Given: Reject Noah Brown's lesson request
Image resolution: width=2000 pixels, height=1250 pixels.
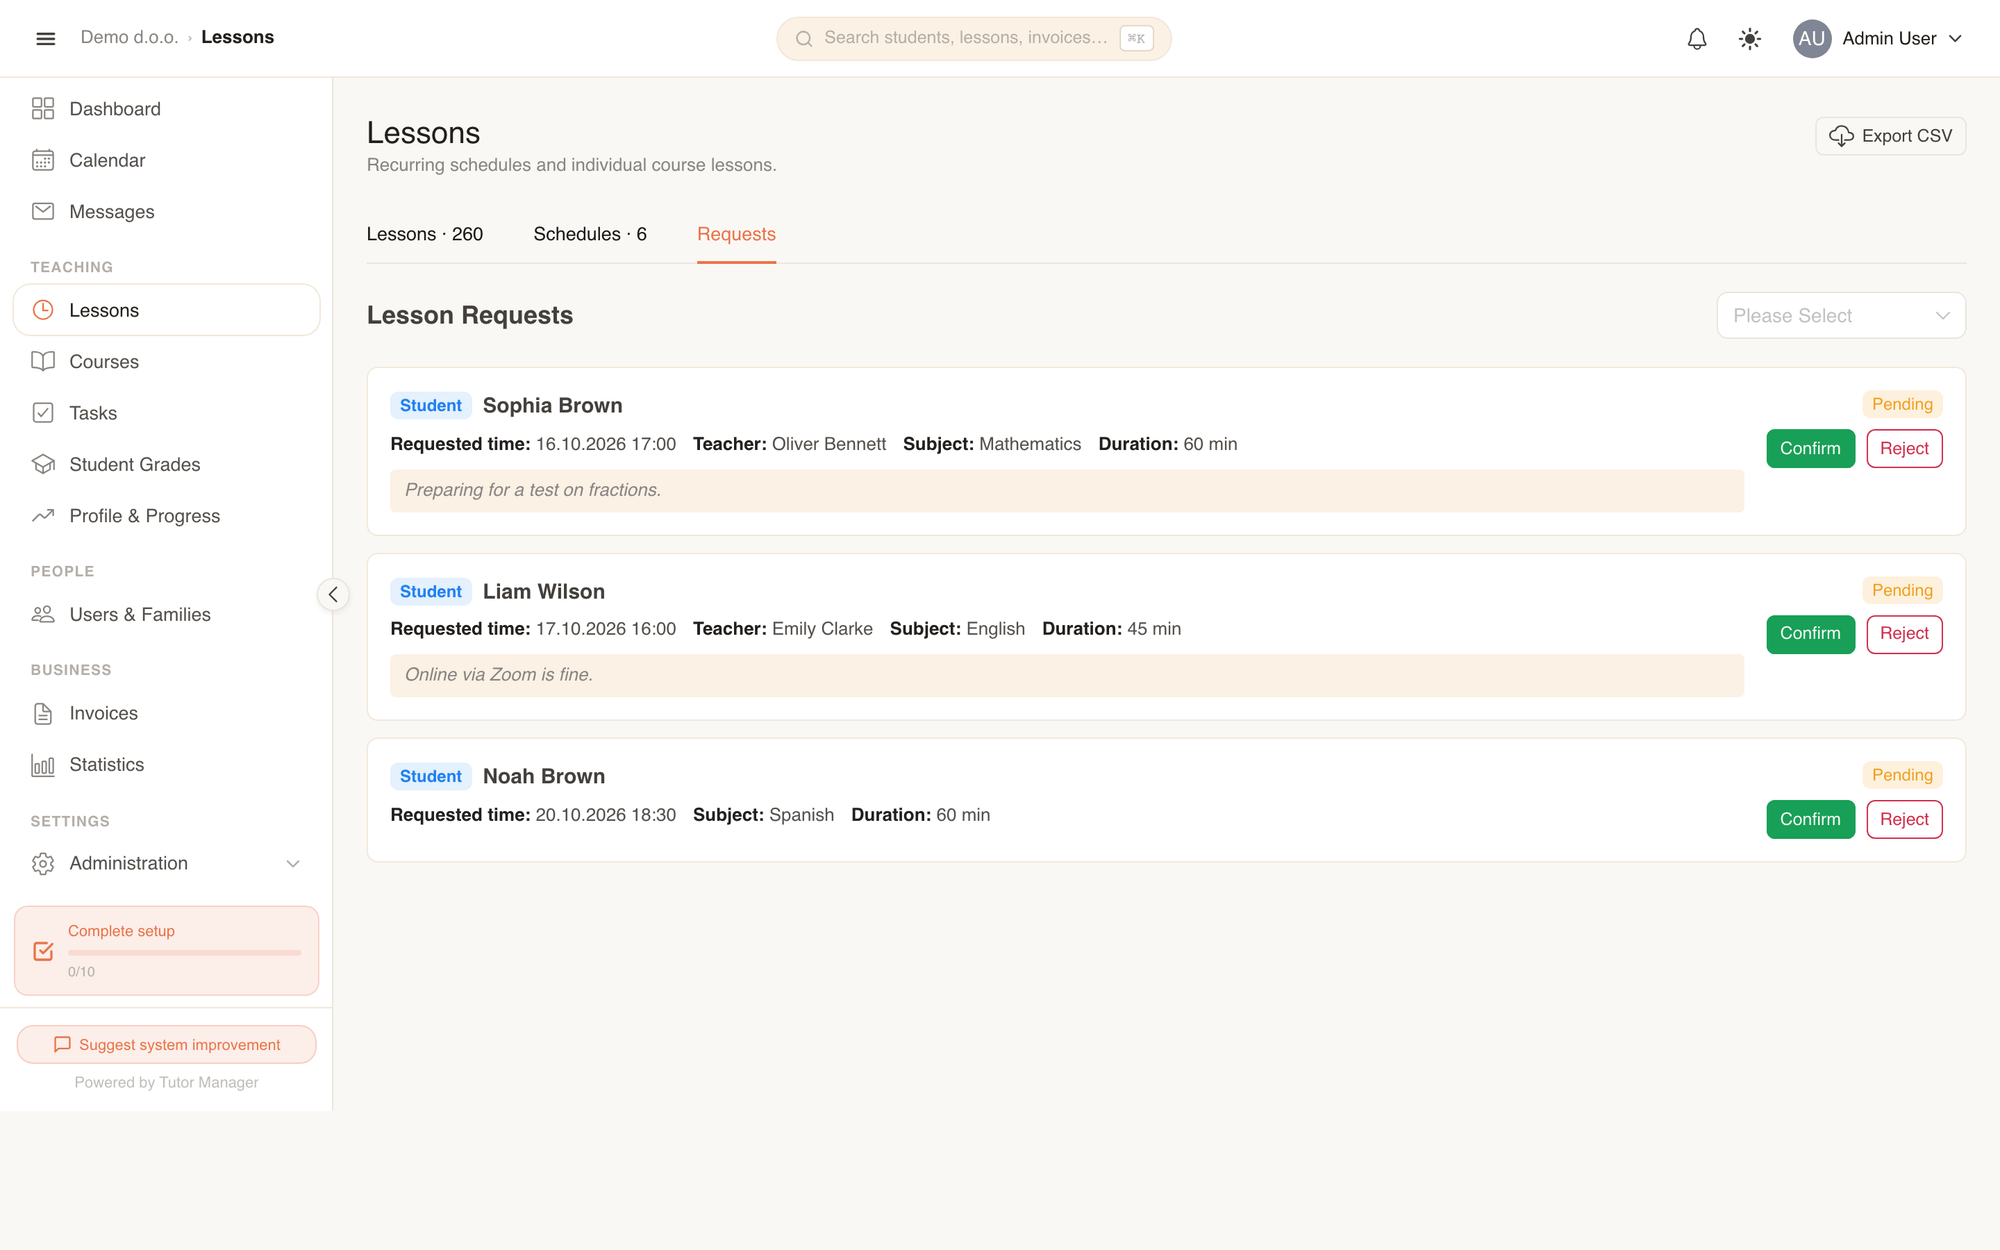Looking at the screenshot, I should (x=1904, y=819).
